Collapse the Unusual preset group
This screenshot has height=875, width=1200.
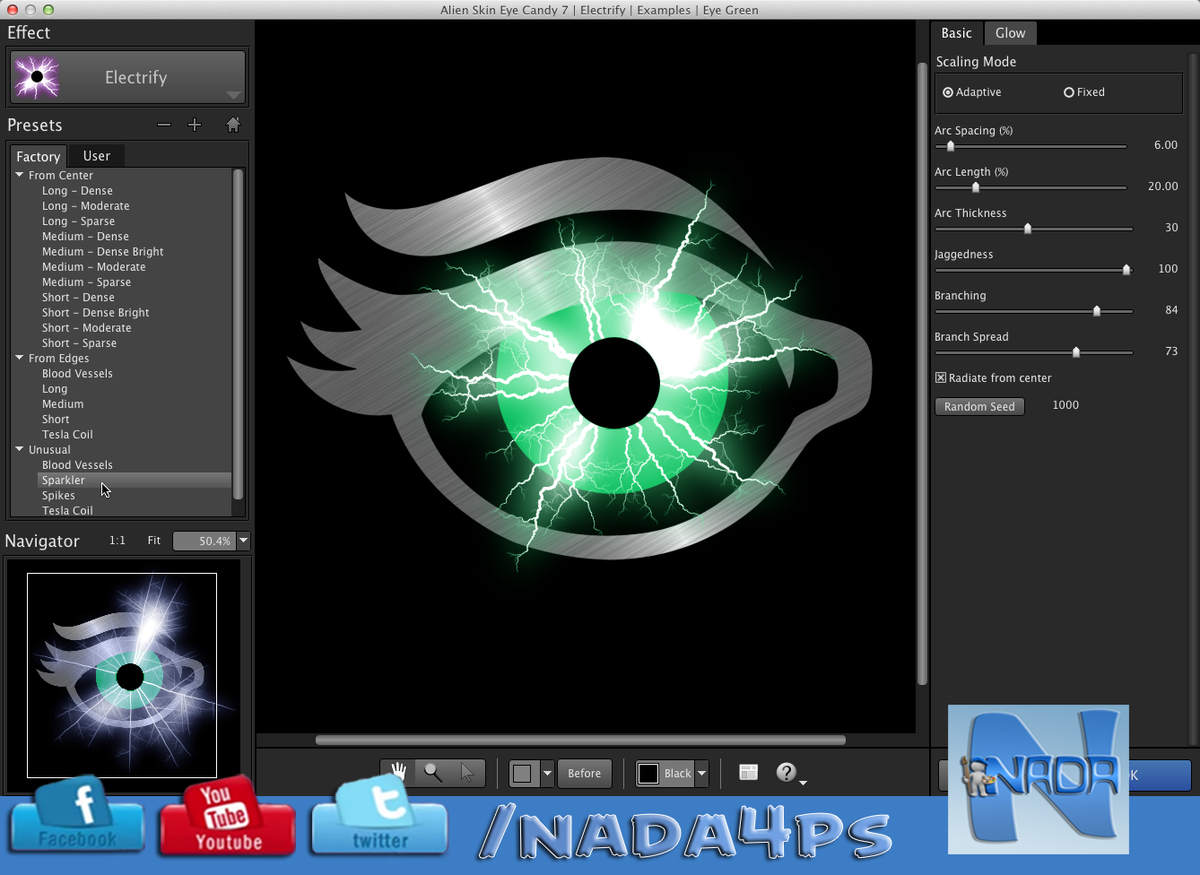[19, 450]
